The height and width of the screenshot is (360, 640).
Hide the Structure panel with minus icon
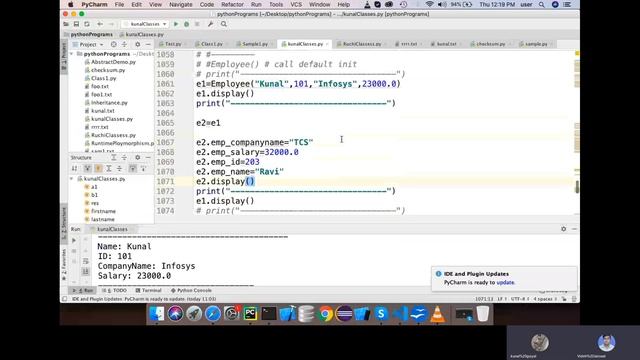[148, 158]
